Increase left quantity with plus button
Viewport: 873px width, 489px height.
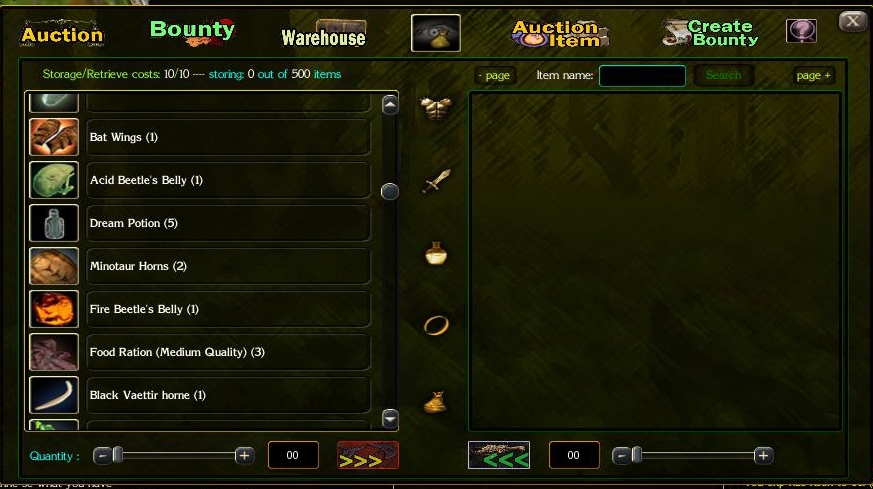point(244,456)
